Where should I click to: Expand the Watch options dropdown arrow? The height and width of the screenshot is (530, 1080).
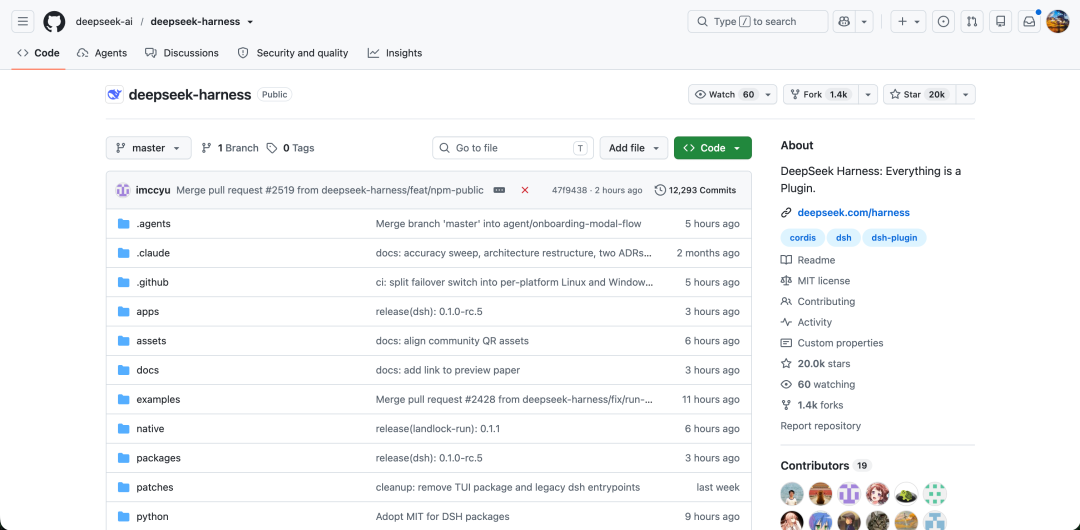(x=768, y=94)
